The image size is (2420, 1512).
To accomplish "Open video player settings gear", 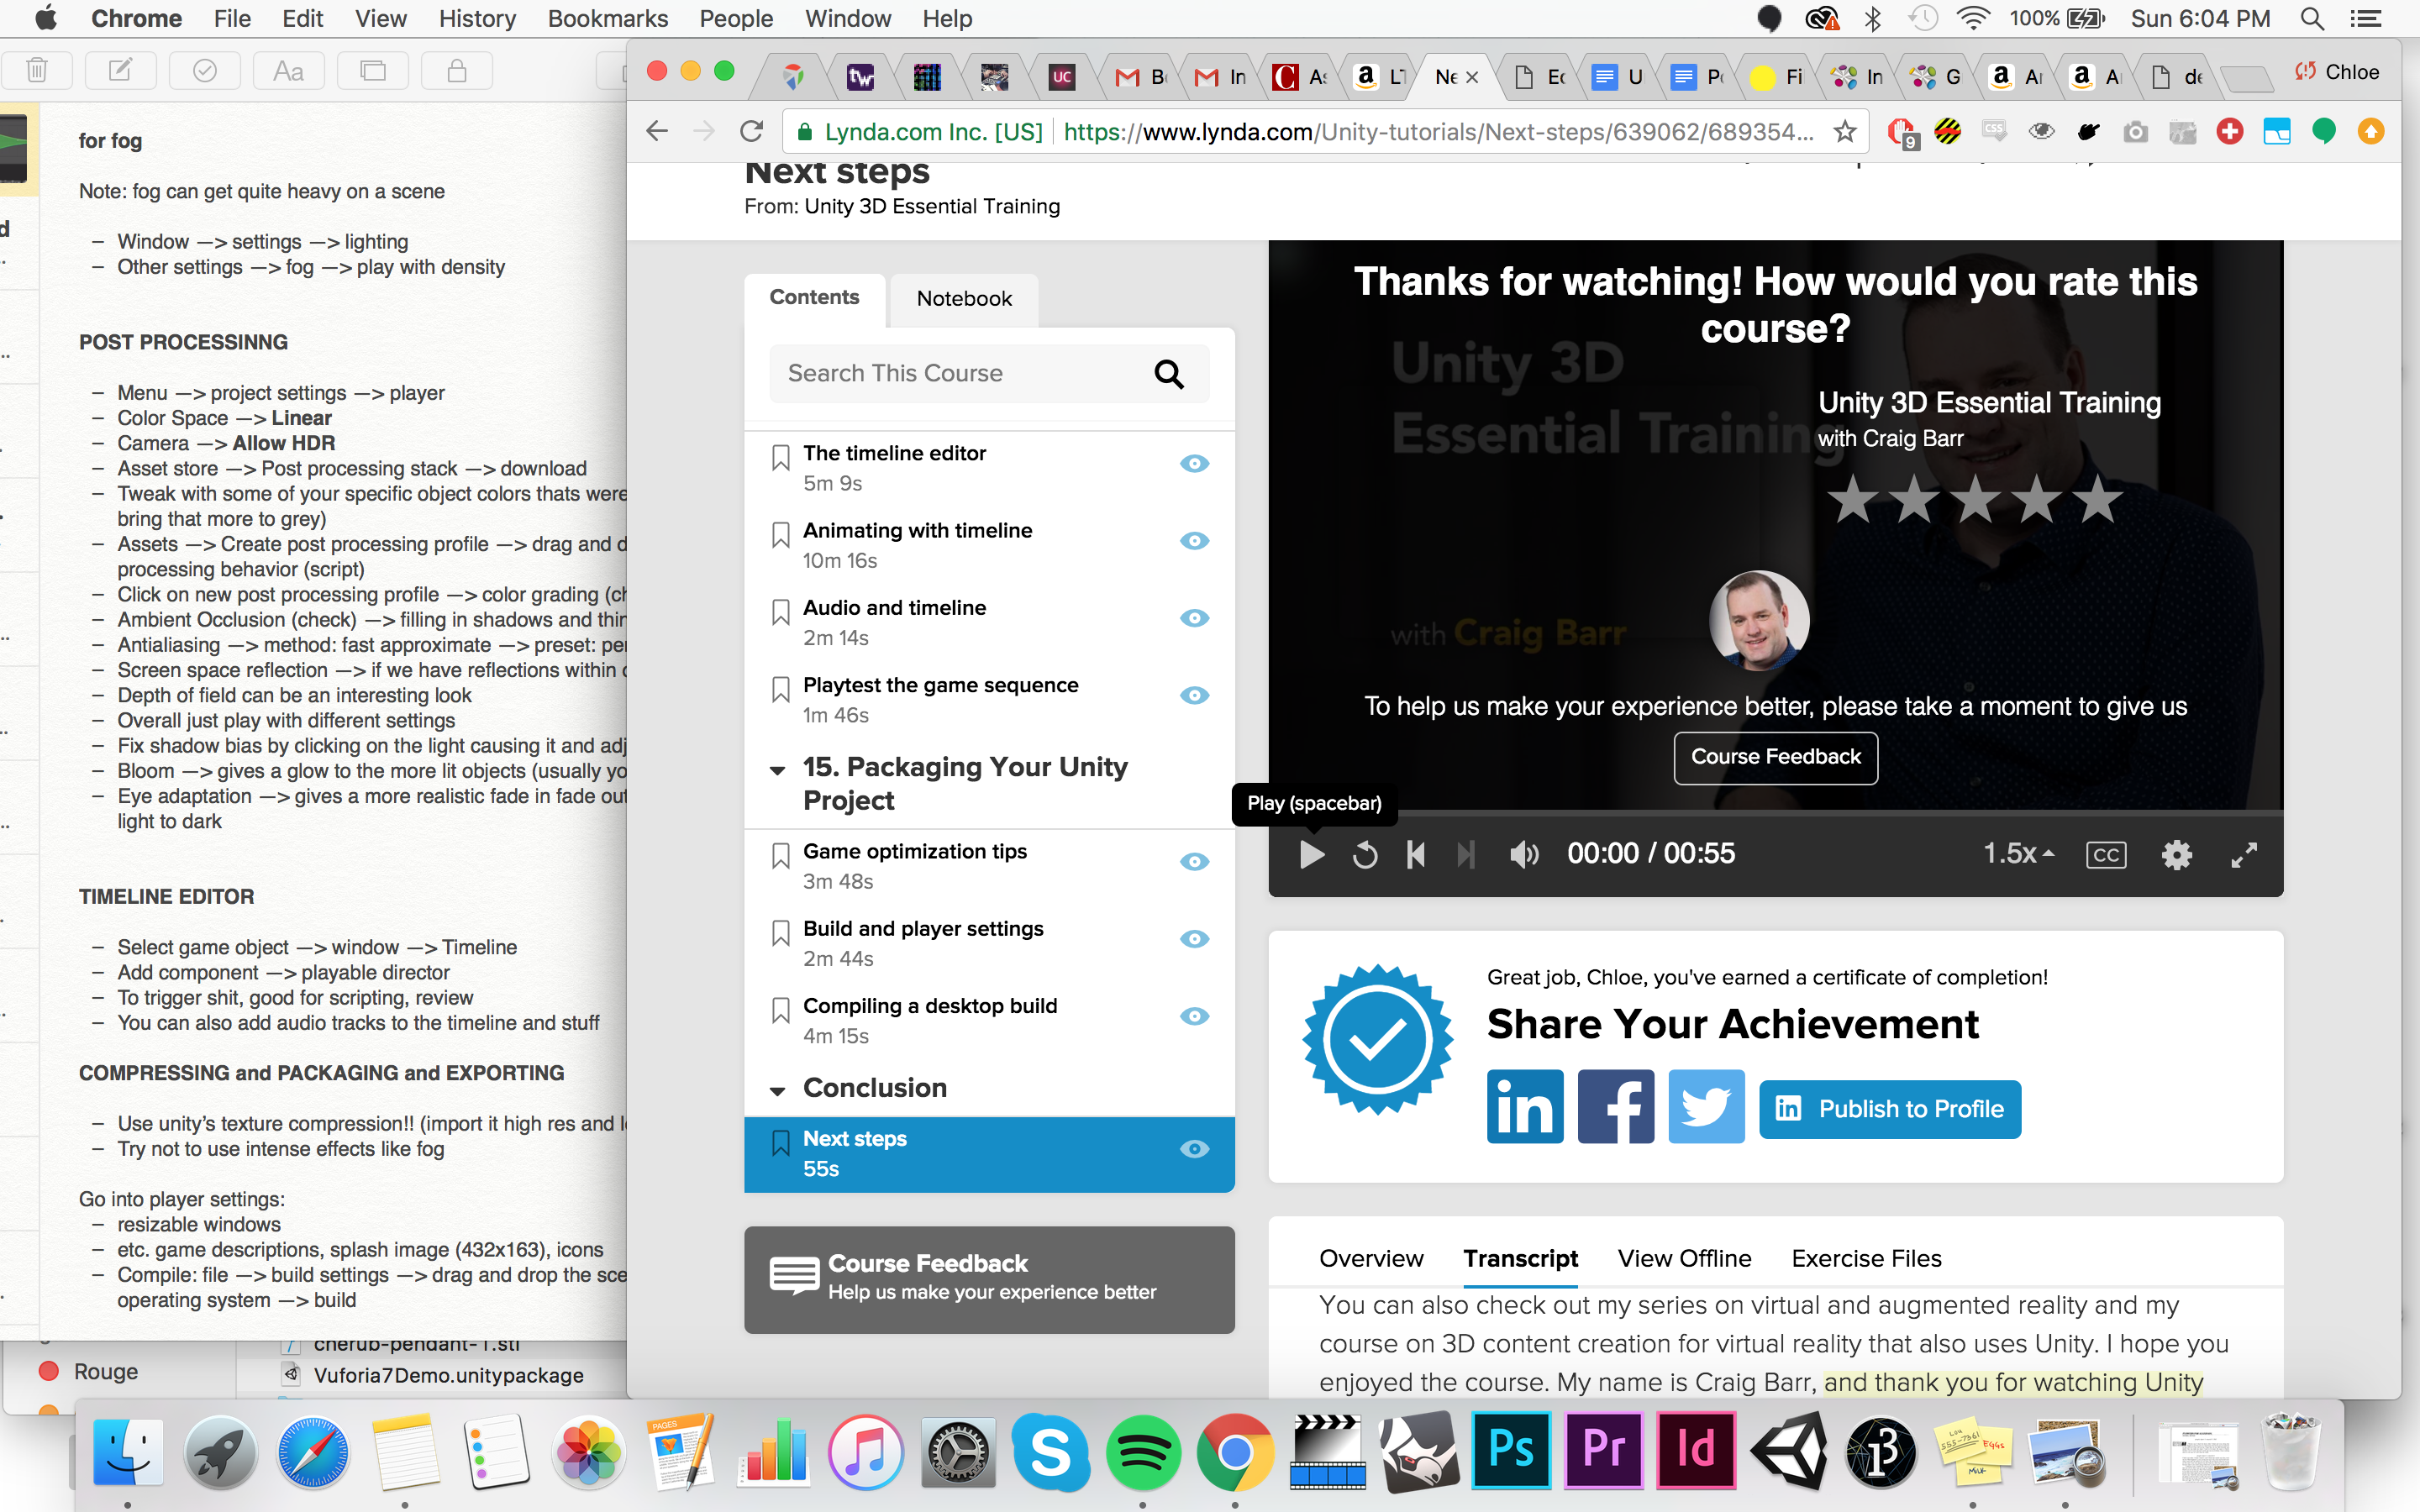I will click(2177, 855).
